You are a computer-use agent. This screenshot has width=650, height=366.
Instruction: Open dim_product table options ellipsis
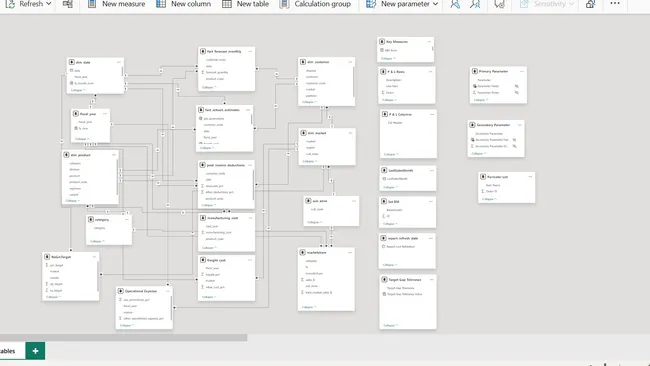pos(114,155)
